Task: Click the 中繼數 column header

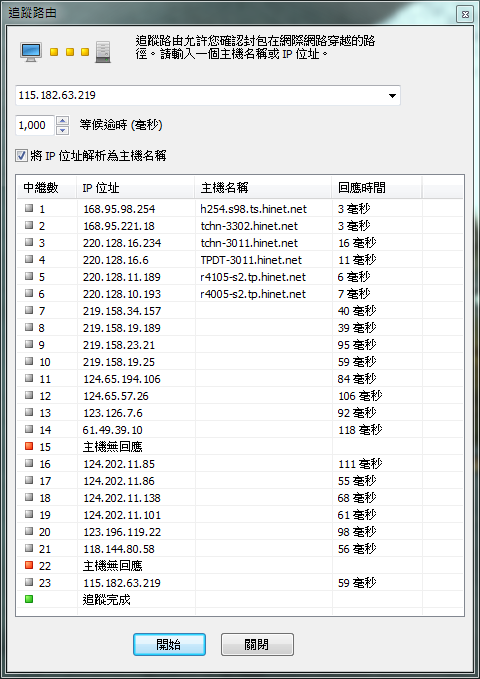Action: pos(47,188)
